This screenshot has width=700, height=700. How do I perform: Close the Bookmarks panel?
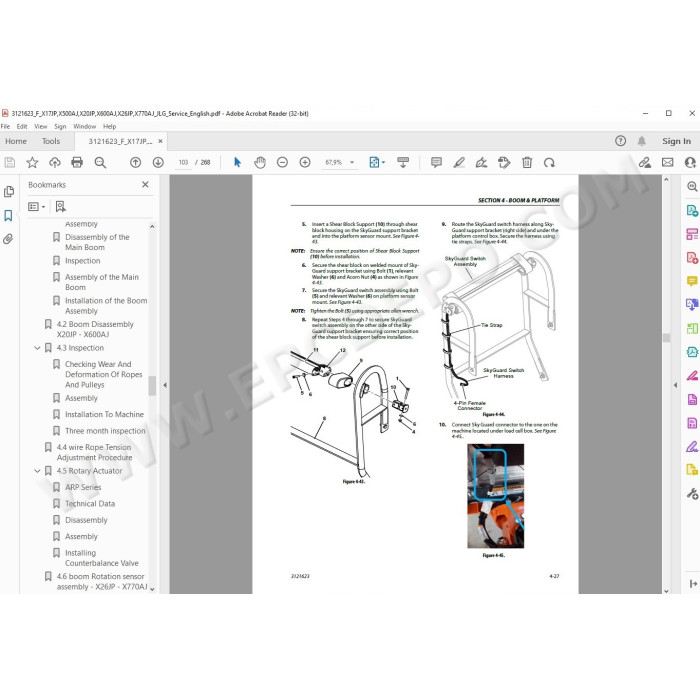coord(145,184)
